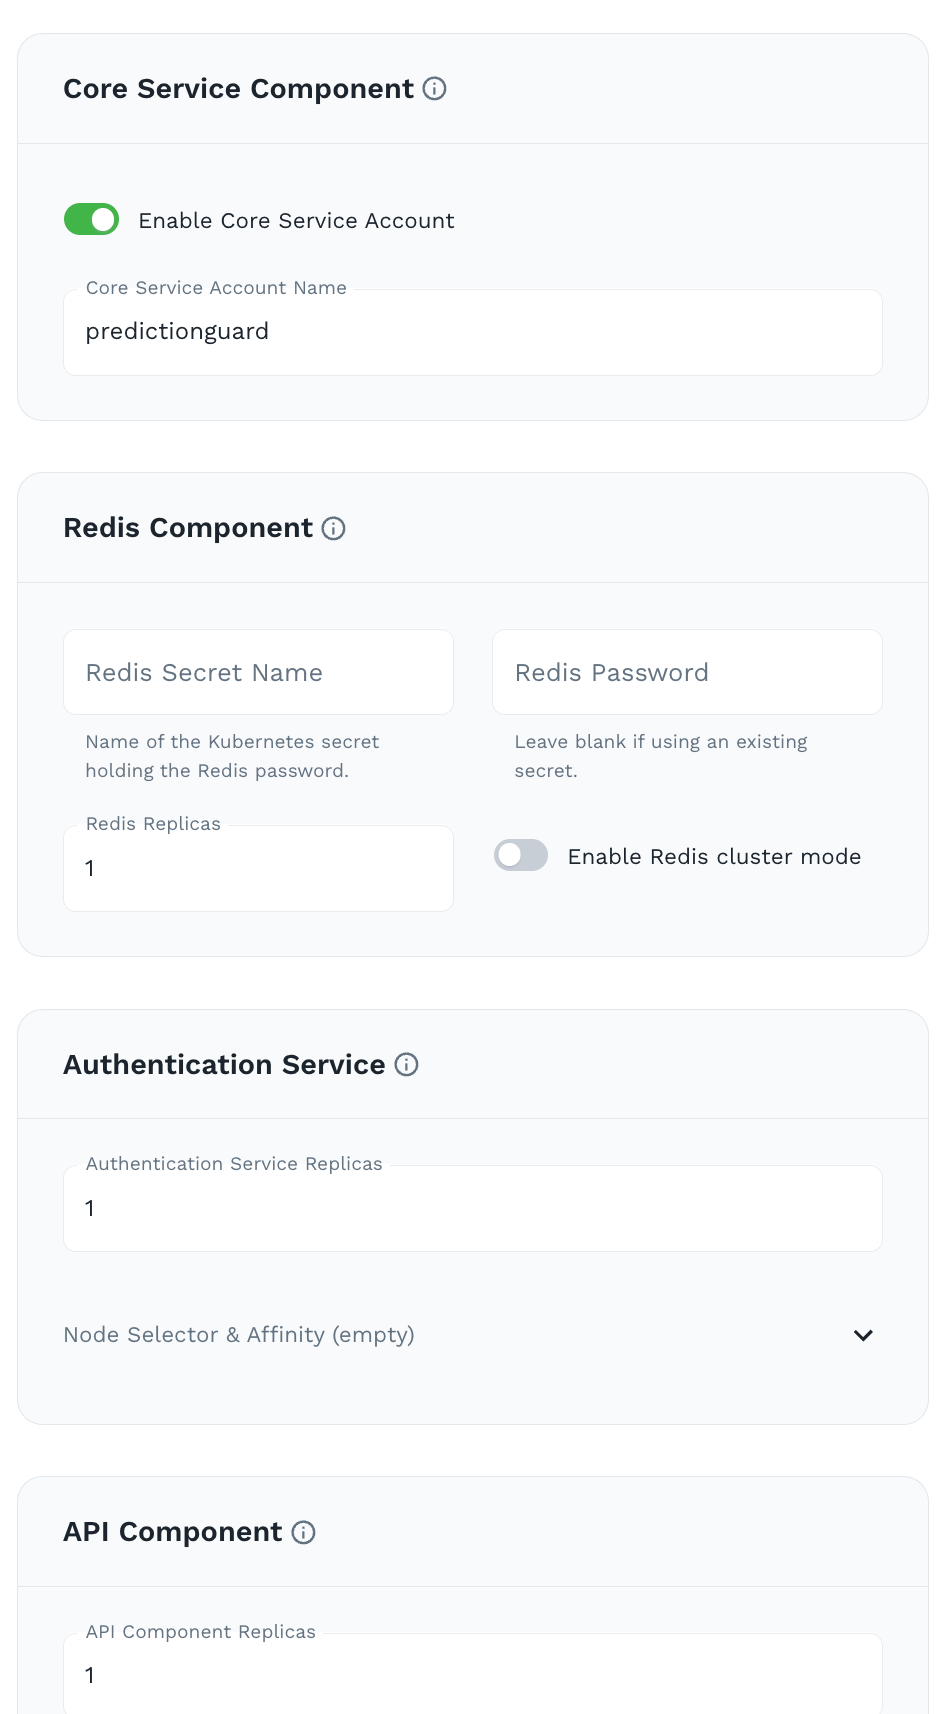Select the Core Service Account Name field
The width and height of the screenshot is (944, 1714).
pos(472,331)
